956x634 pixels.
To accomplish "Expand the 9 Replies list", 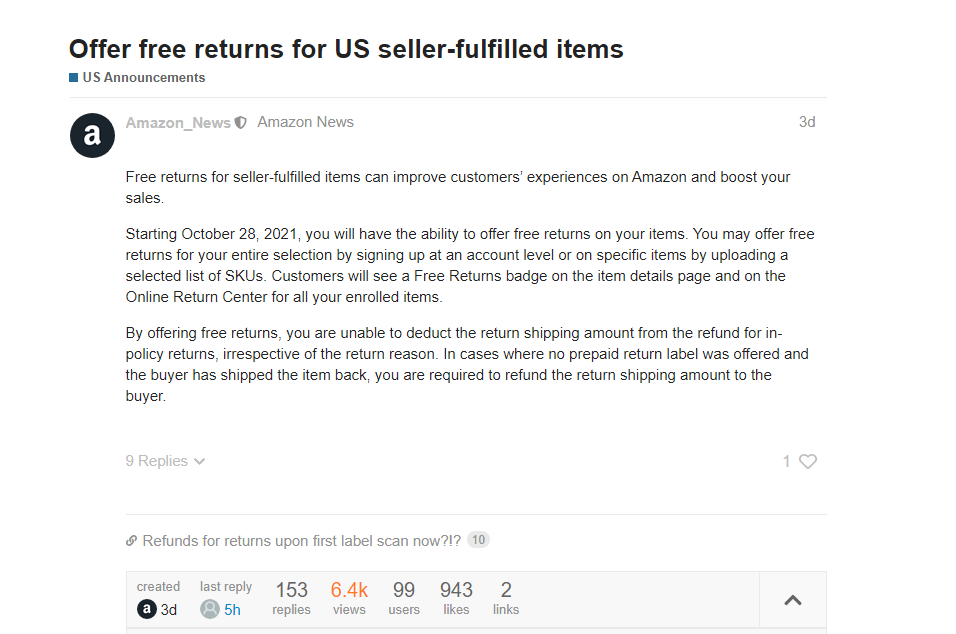I will click(x=165, y=461).
